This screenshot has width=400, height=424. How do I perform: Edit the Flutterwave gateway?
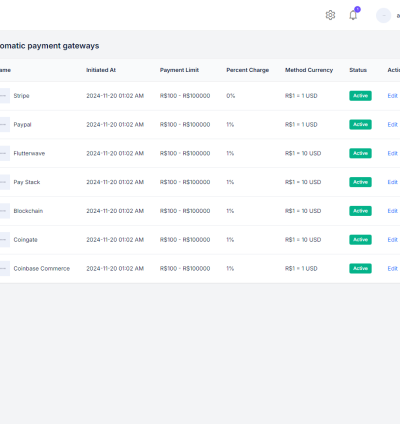tap(392, 153)
